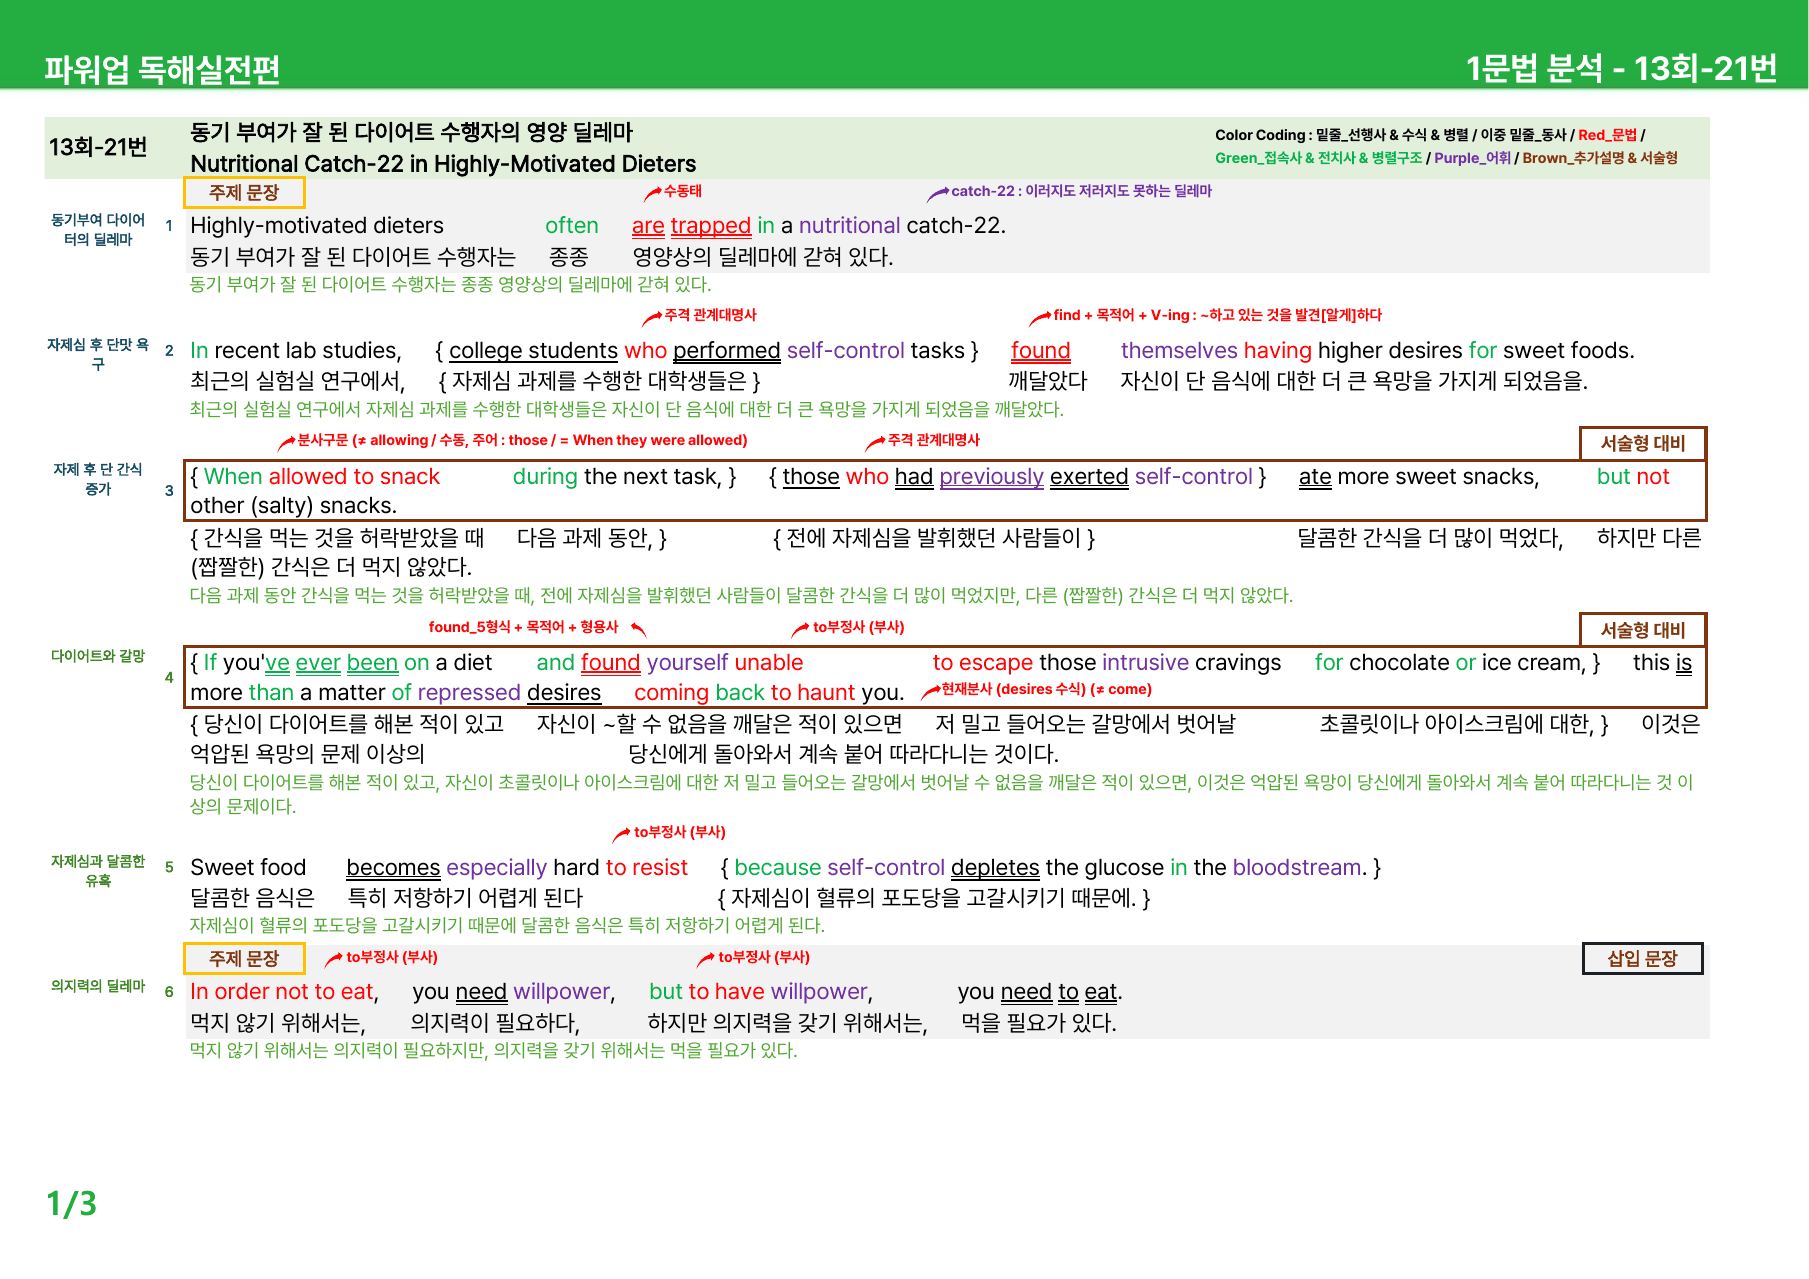
Task: Click the page number '1/3'
Action: (x=72, y=1203)
